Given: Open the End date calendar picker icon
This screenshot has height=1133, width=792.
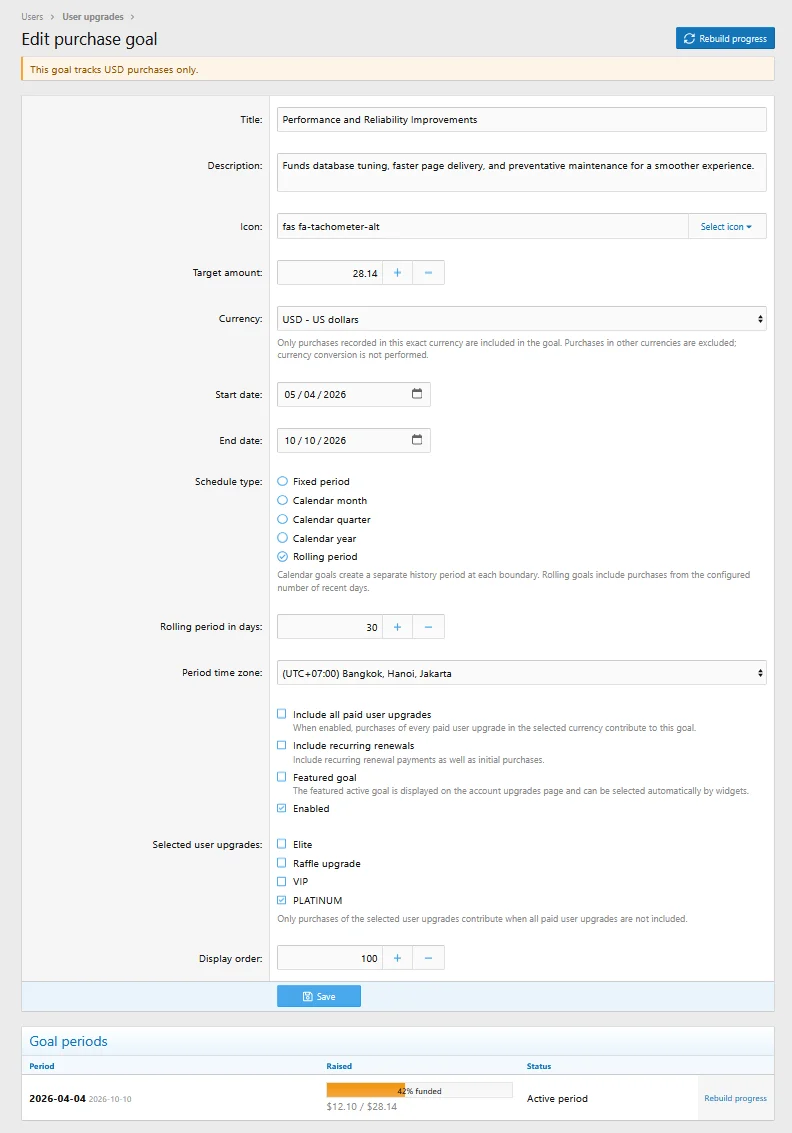Looking at the screenshot, I should (x=417, y=440).
